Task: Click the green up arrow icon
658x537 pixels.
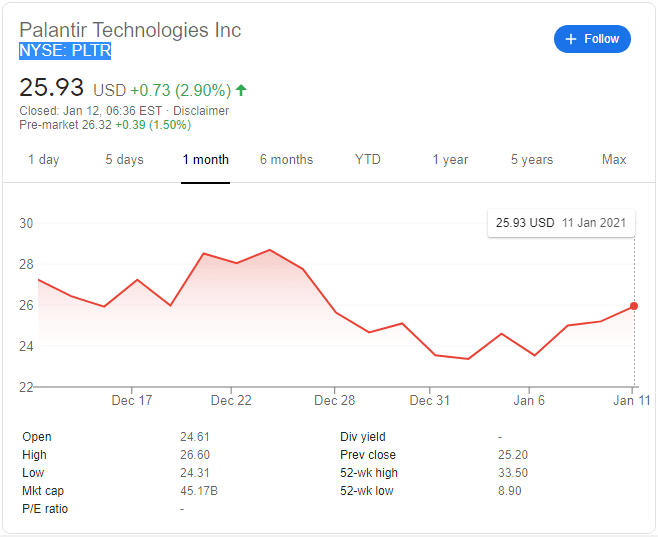Action: (x=241, y=90)
